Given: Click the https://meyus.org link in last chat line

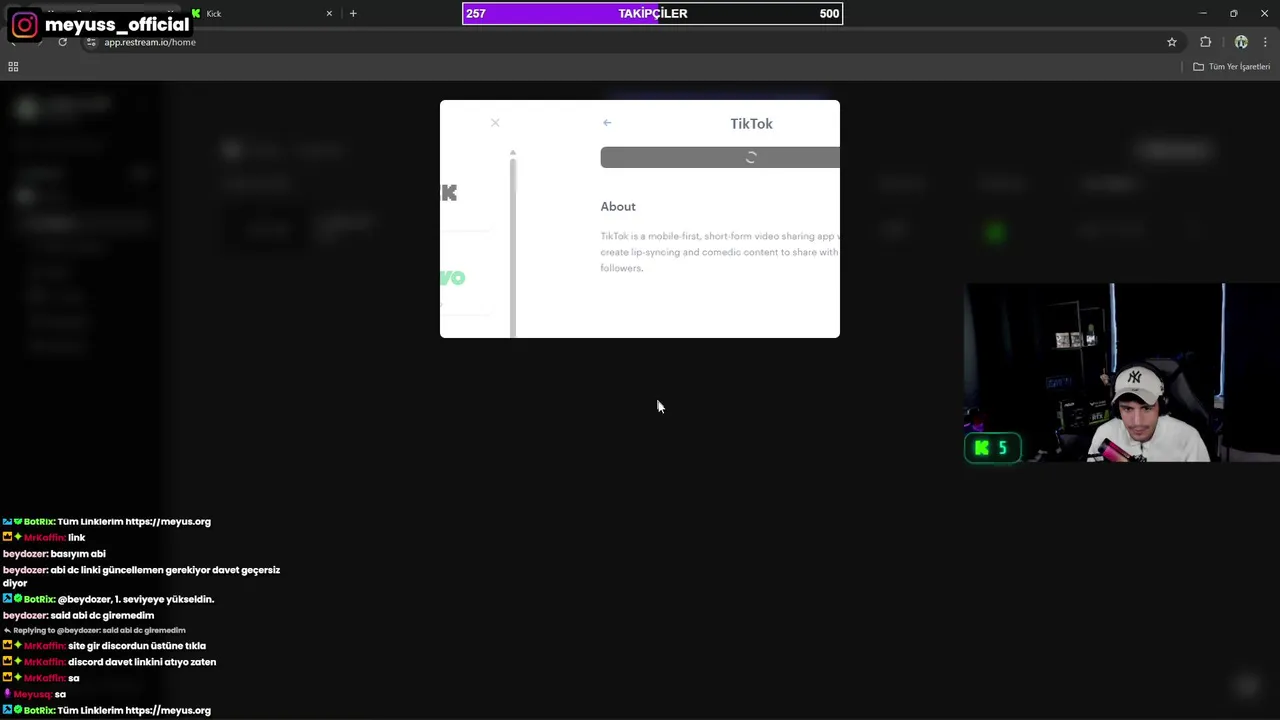Looking at the screenshot, I should click(168, 711).
